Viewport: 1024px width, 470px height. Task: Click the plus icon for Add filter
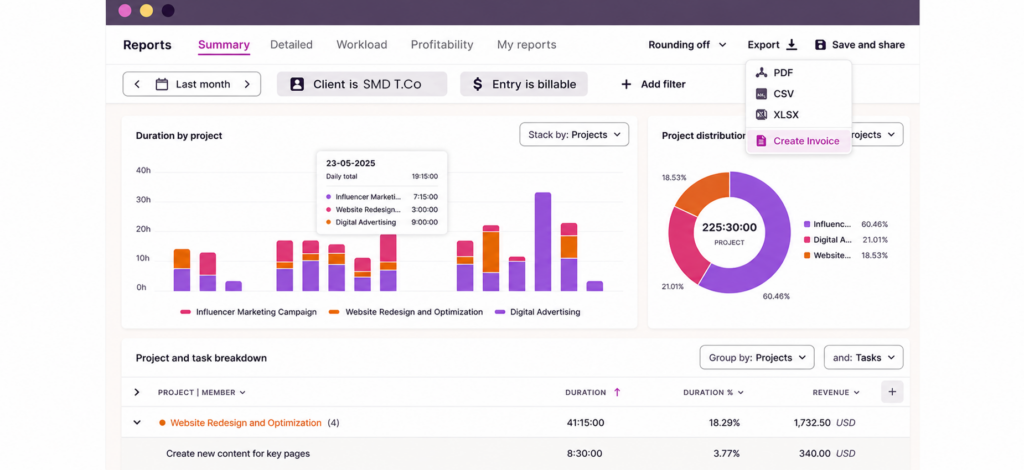click(626, 84)
